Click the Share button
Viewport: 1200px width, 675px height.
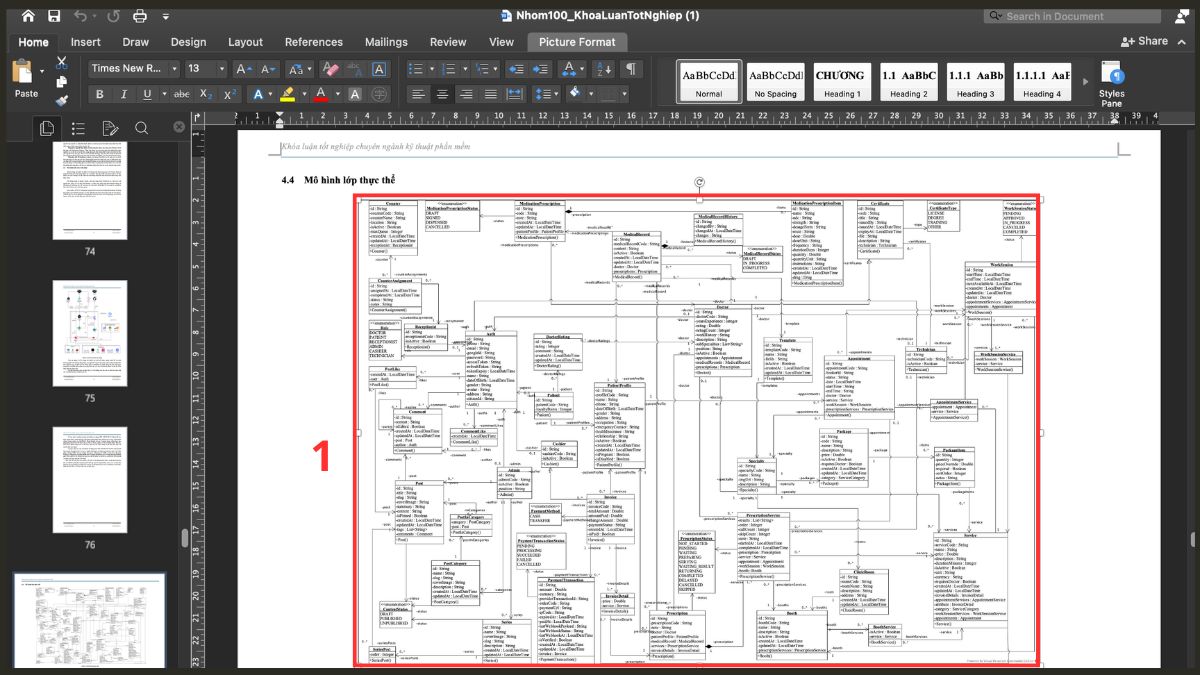pyautogui.click(x=1145, y=41)
